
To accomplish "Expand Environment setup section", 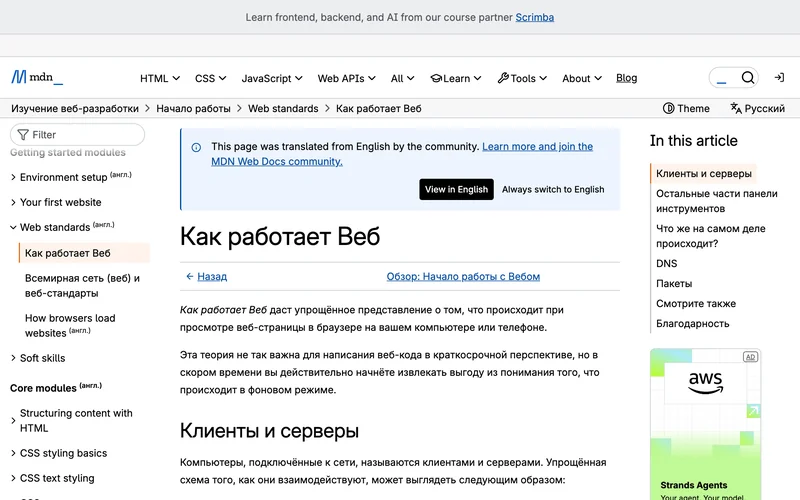I will click(70, 177).
